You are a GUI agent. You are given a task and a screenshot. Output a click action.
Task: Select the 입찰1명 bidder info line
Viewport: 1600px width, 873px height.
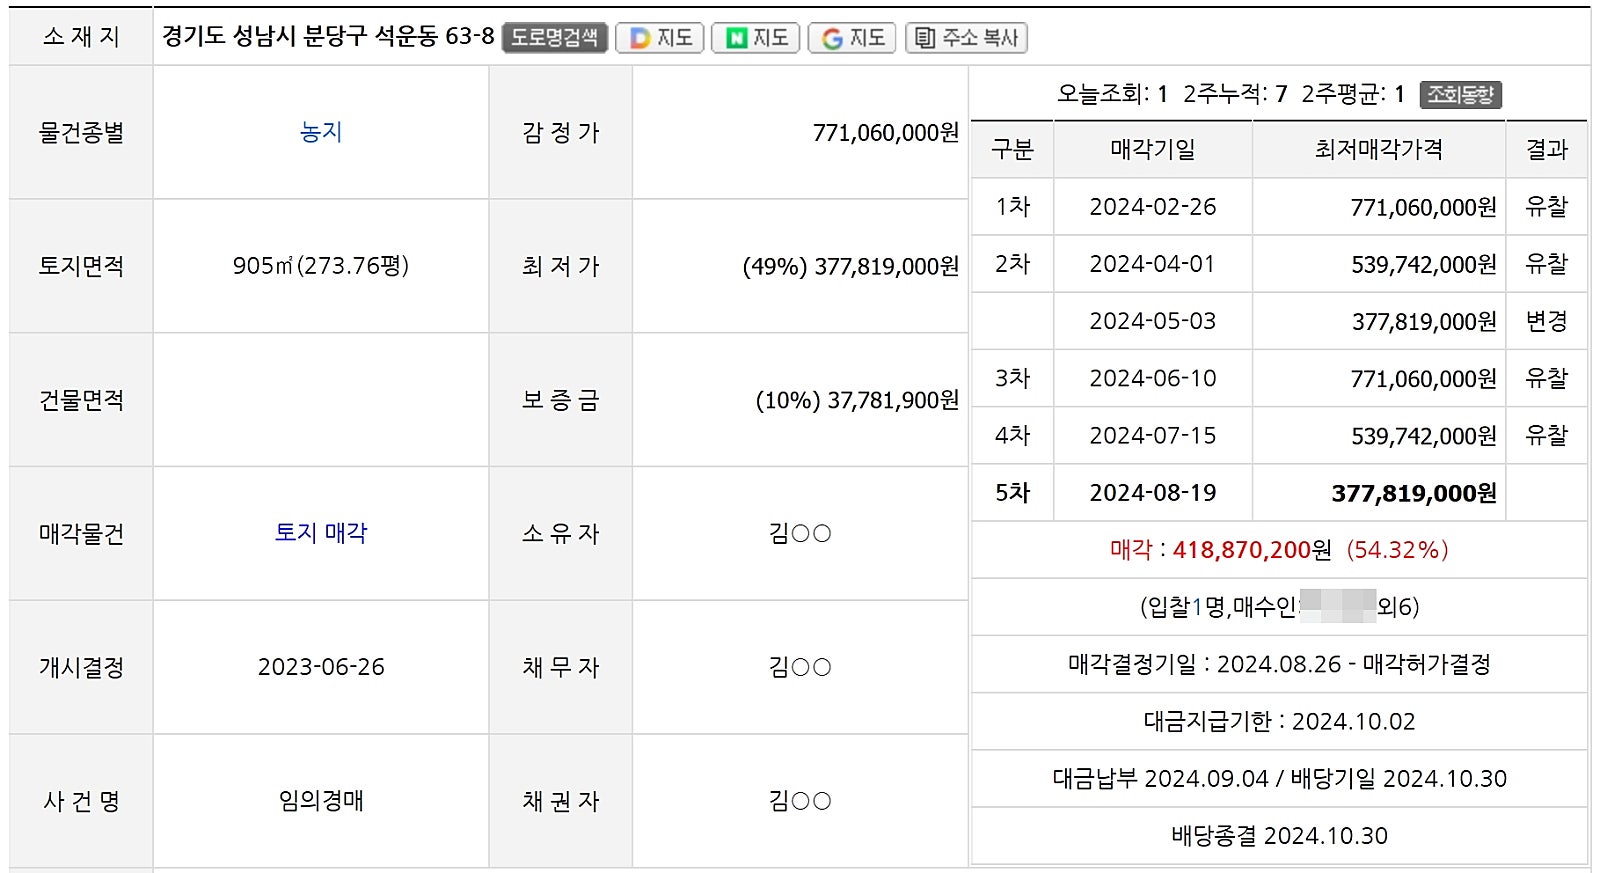coord(1279,607)
